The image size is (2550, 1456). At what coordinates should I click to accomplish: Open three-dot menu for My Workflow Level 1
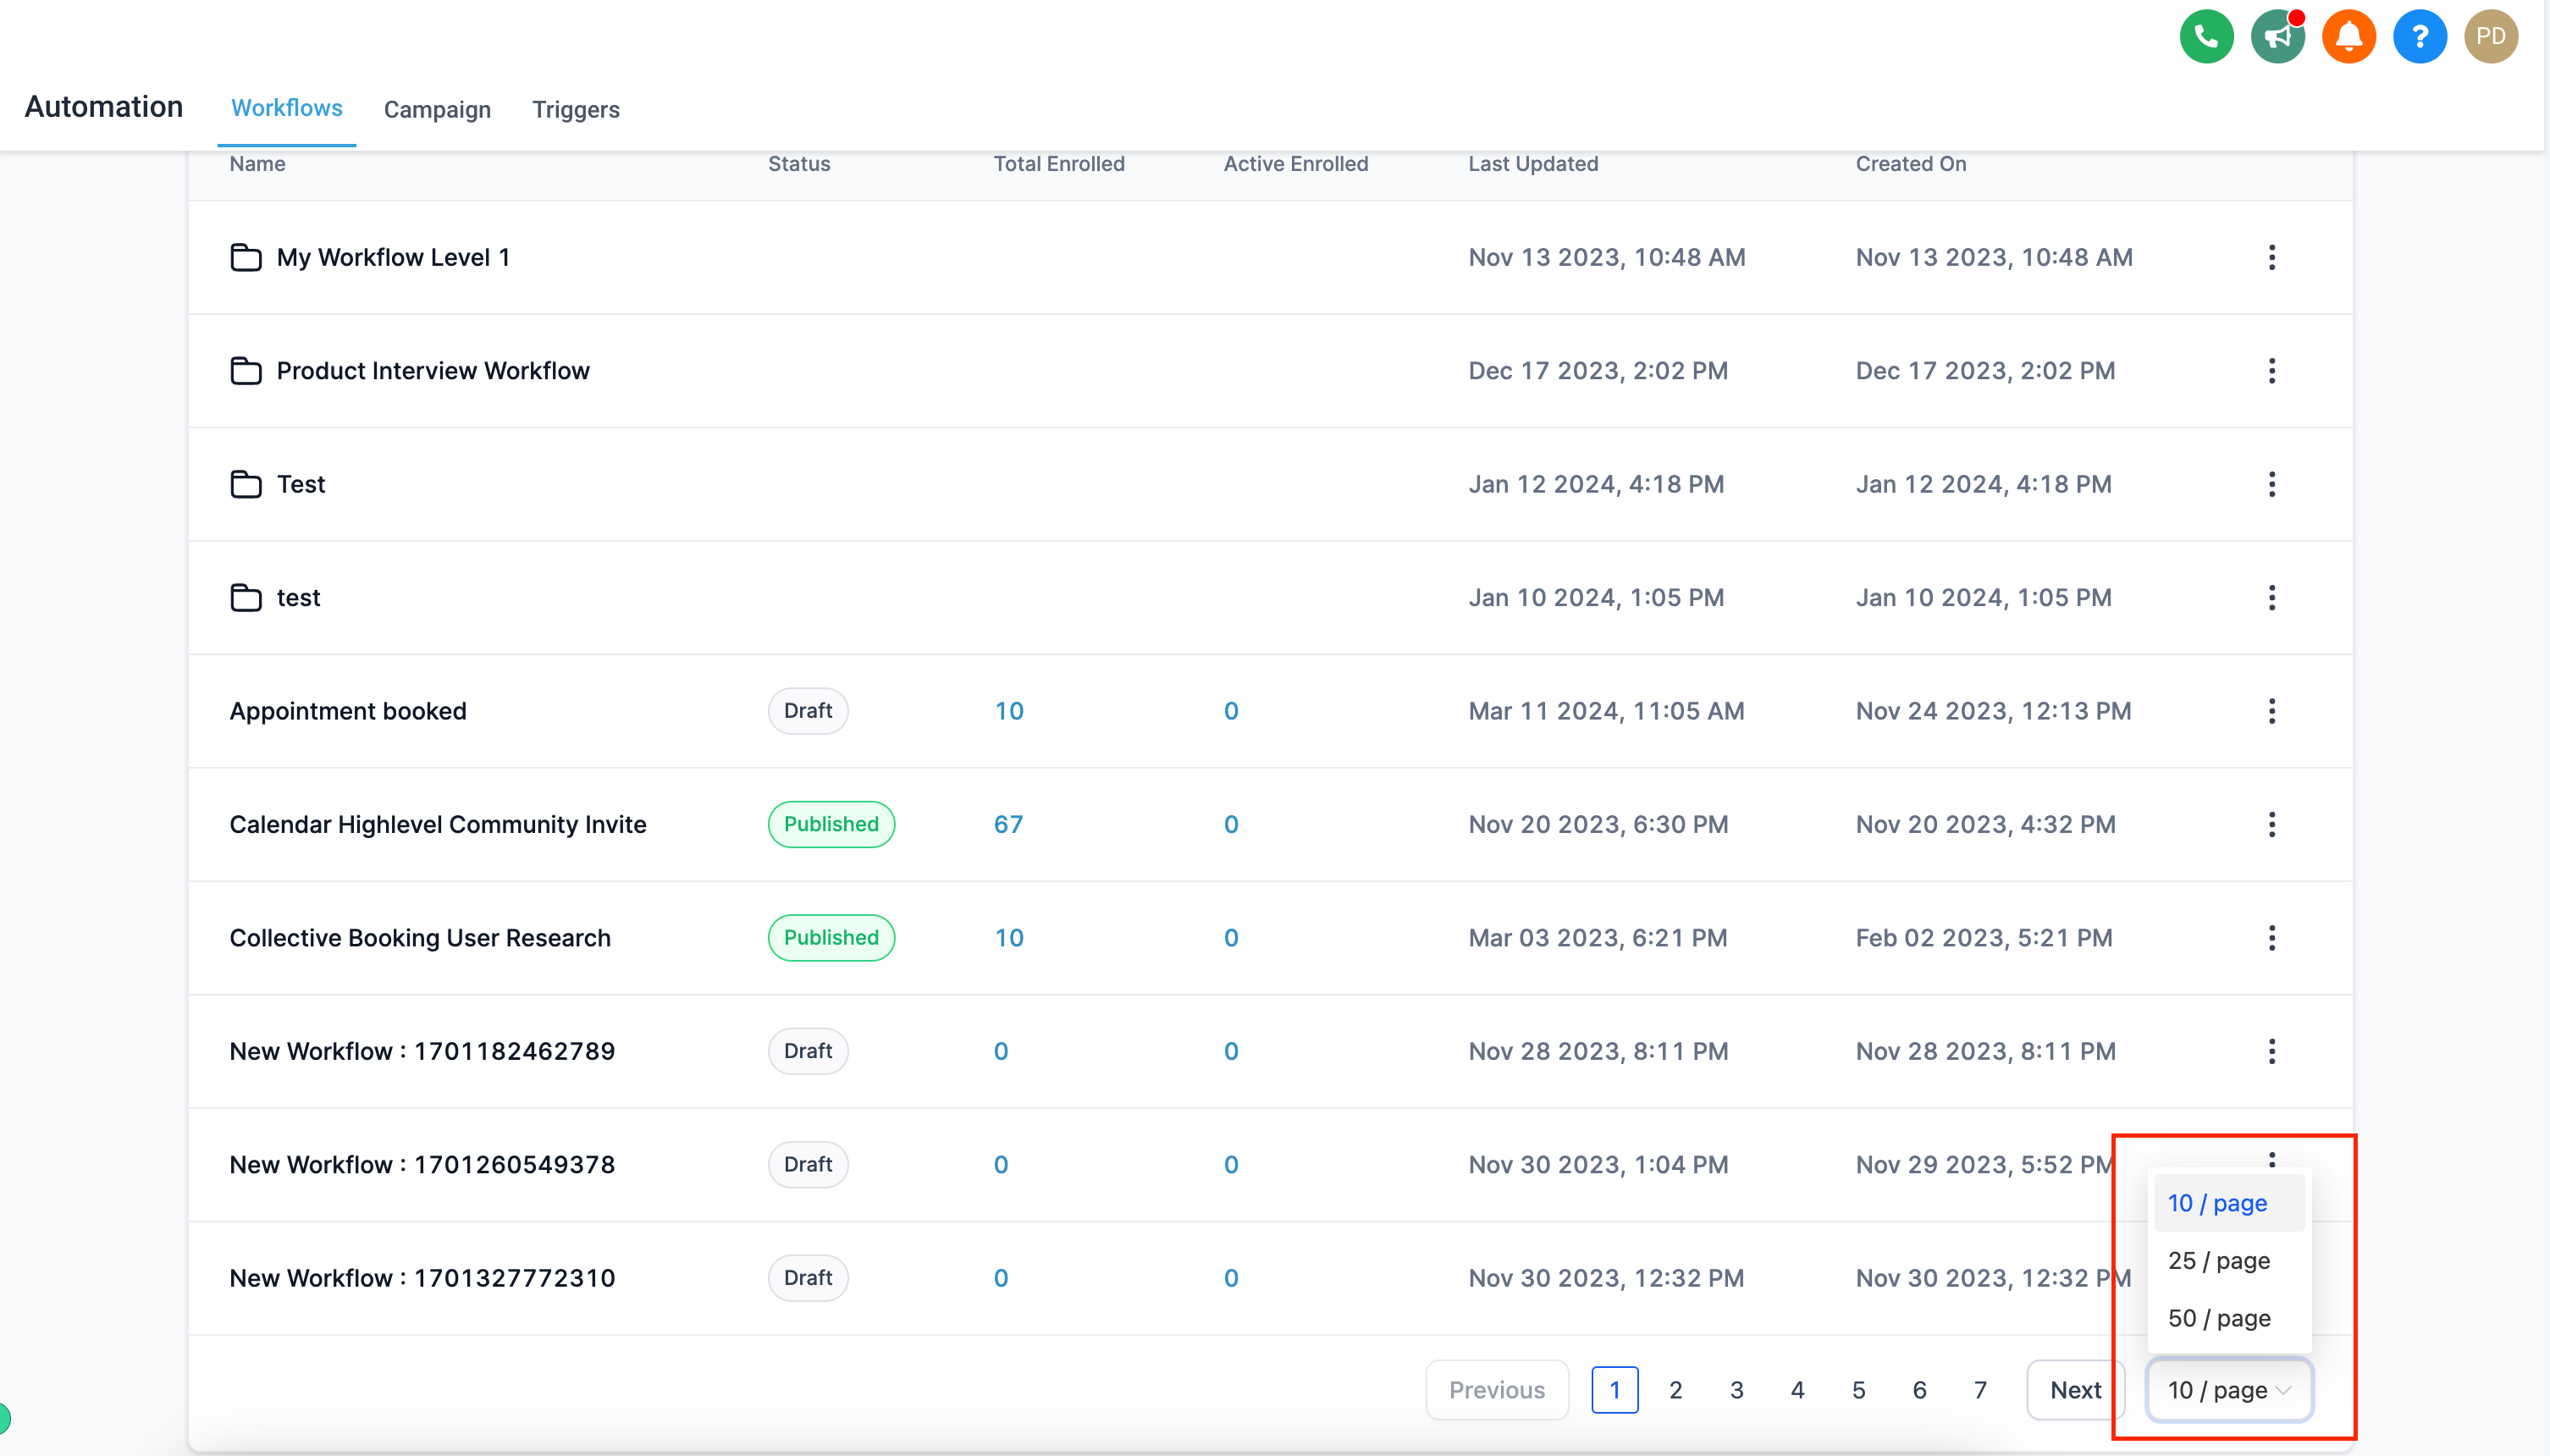2271,257
